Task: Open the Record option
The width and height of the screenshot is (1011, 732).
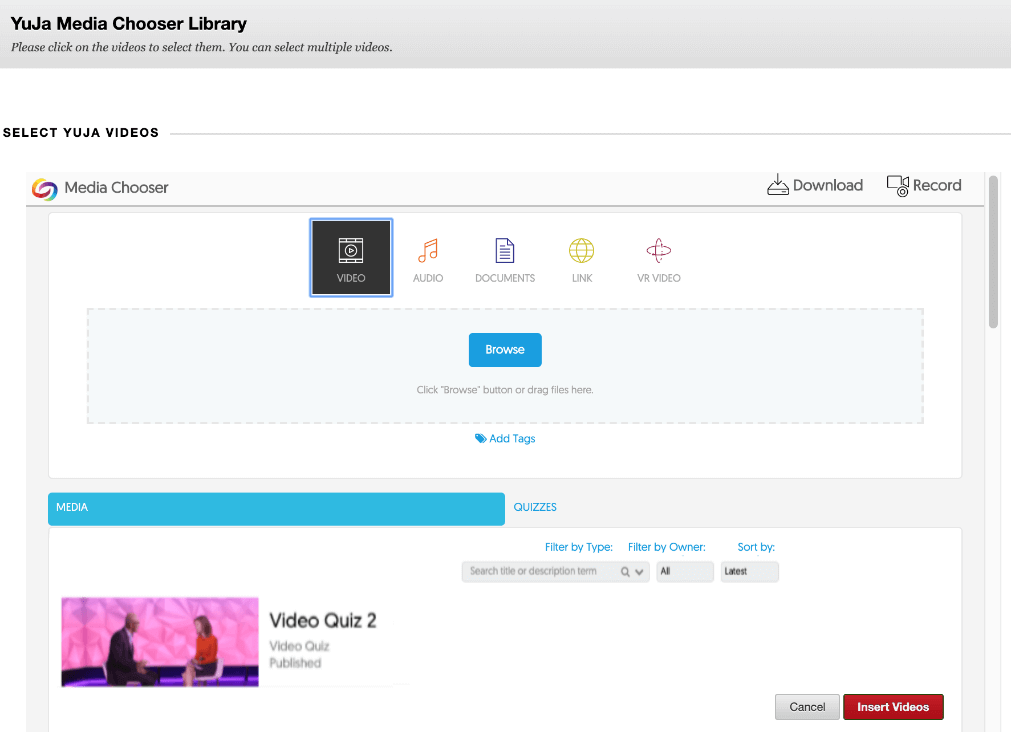Action: 924,185
